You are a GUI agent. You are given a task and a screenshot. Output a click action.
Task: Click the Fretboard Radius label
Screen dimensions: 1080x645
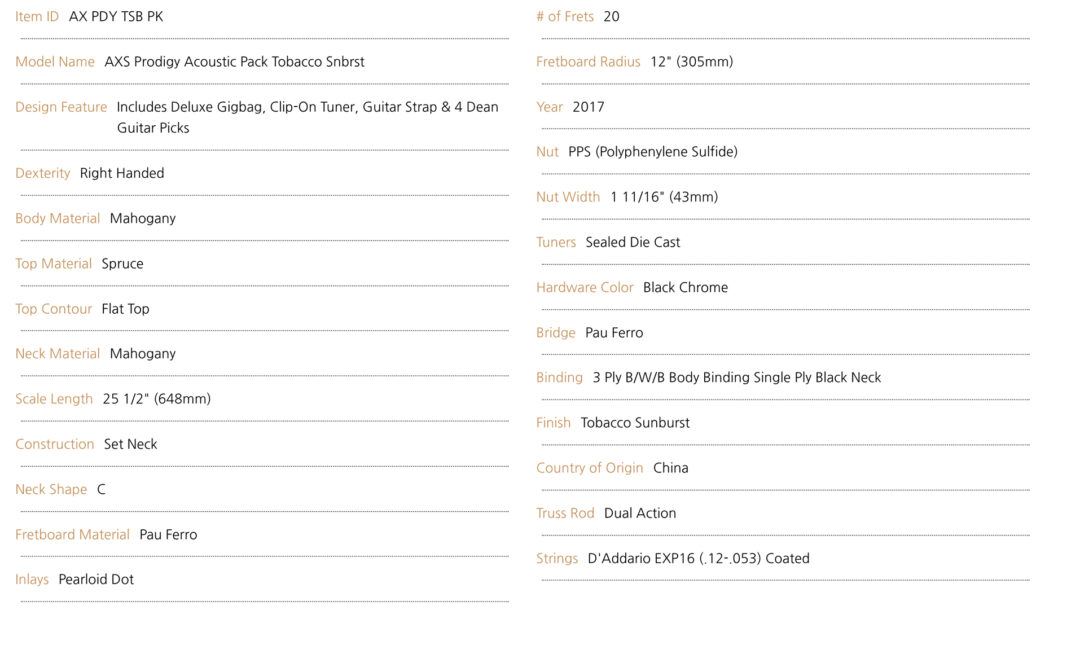pyautogui.click(x=588, y=62)
